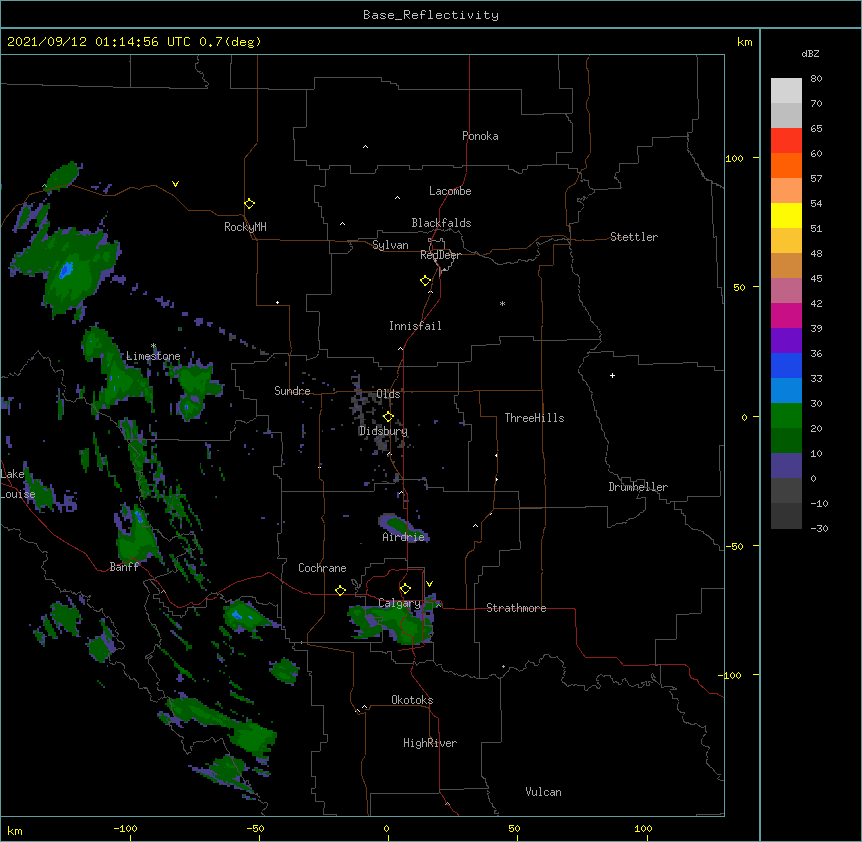Select the slate-blue 0-10 dBZ legend swatch
This screenshot has width=862, height=842.
tap(786, 466)
